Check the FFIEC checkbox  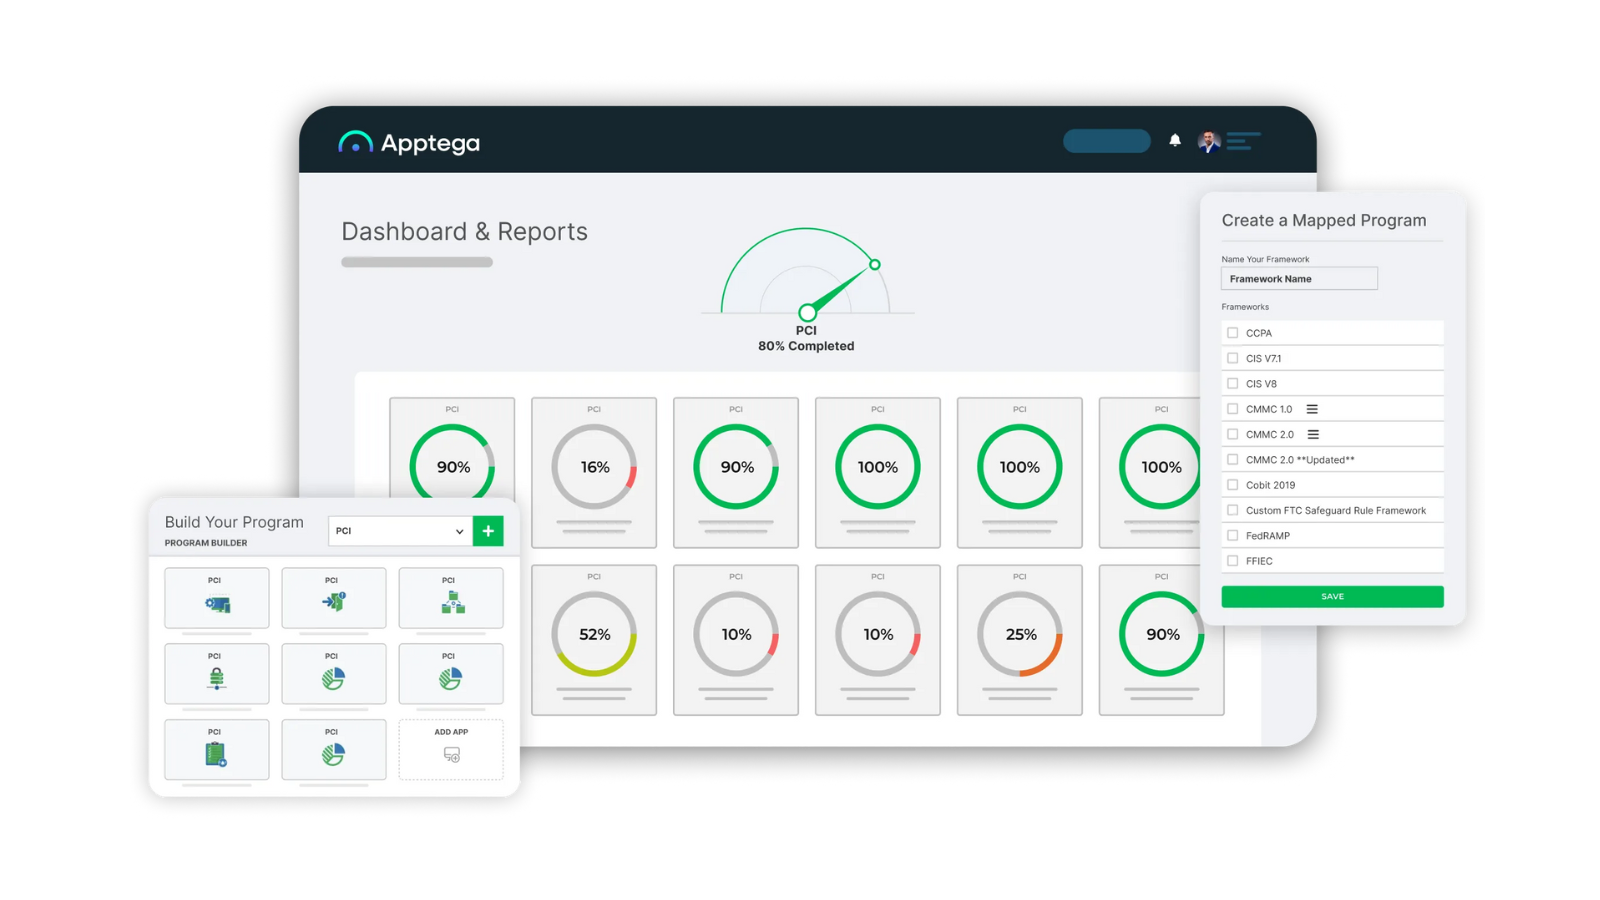pyautogui.click(x=1232, y=561)
